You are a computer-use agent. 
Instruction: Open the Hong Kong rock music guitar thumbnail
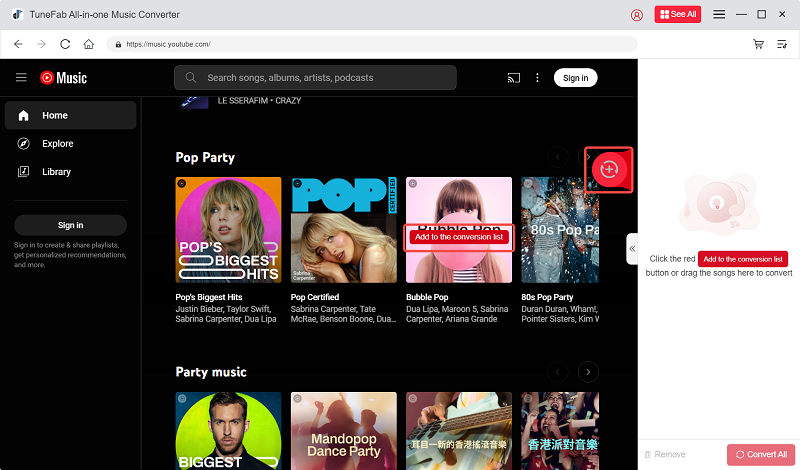(x=459, y=431)
